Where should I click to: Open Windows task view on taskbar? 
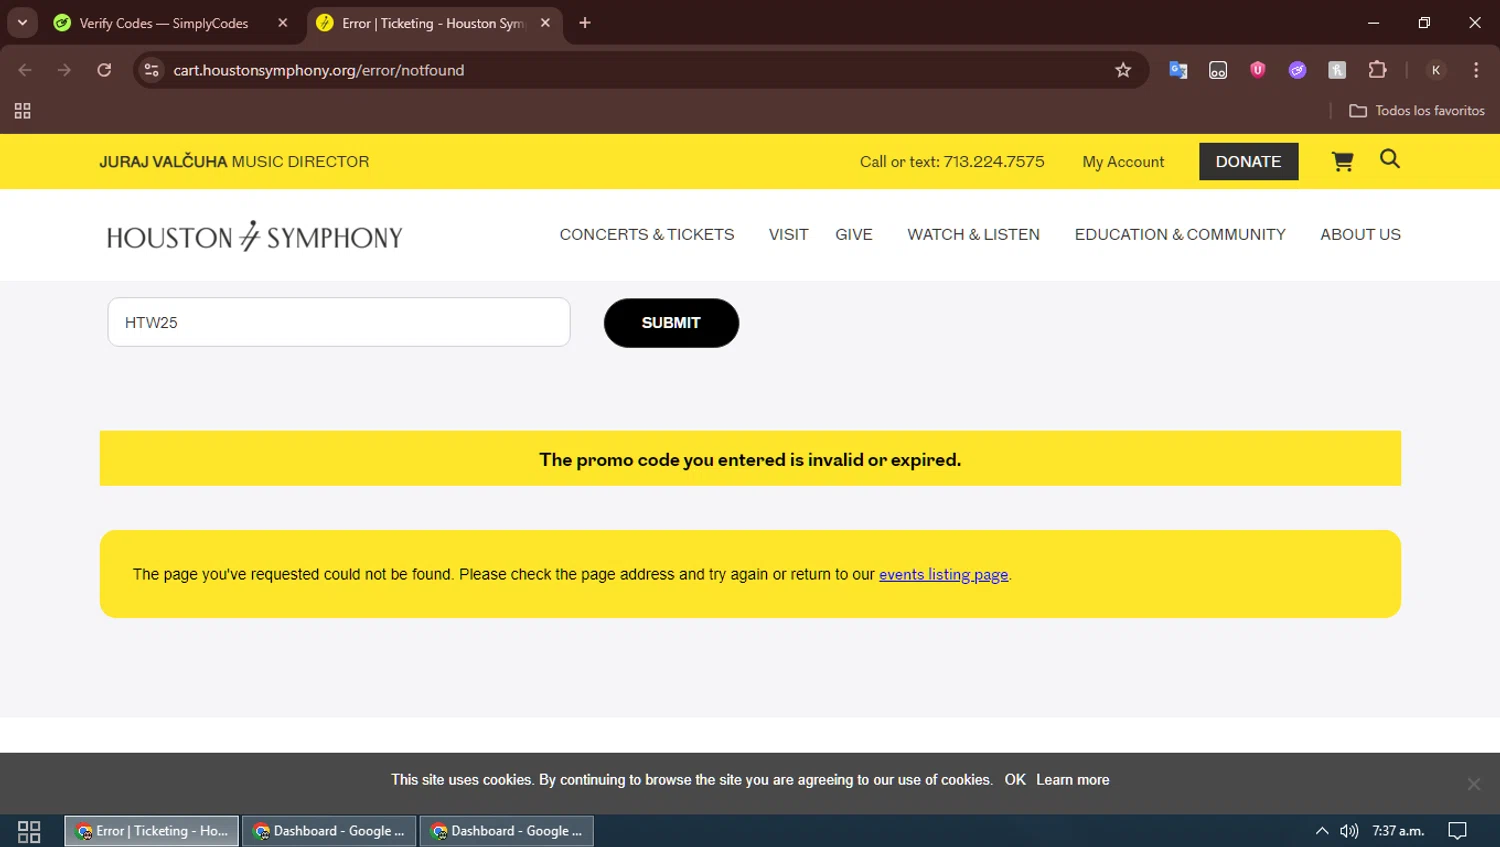point(29,831)
